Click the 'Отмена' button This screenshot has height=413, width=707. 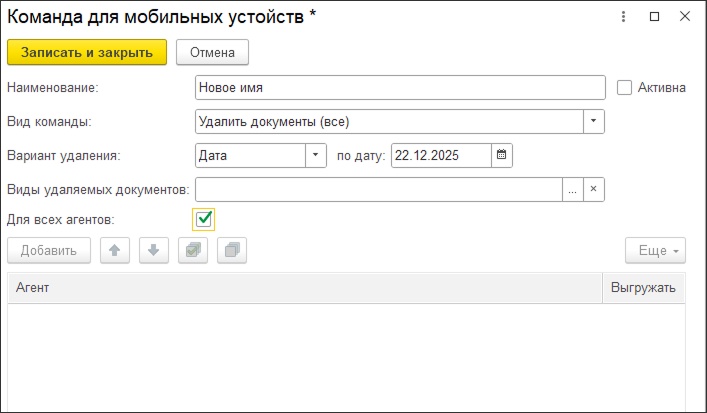click(x=212, y=52)
